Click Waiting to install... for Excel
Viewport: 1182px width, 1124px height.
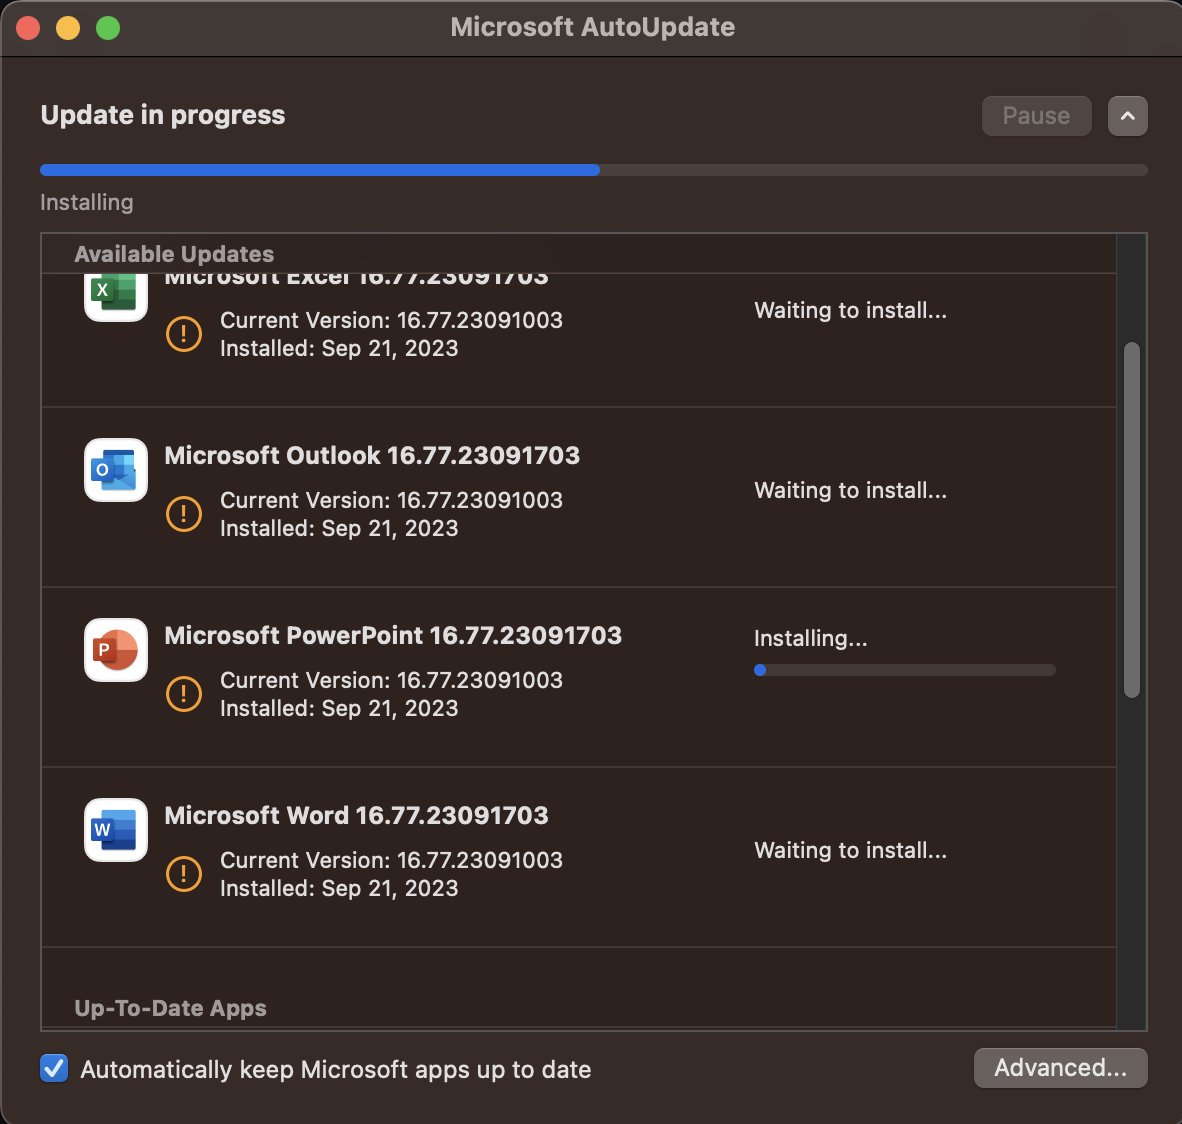tap(850, 311)
